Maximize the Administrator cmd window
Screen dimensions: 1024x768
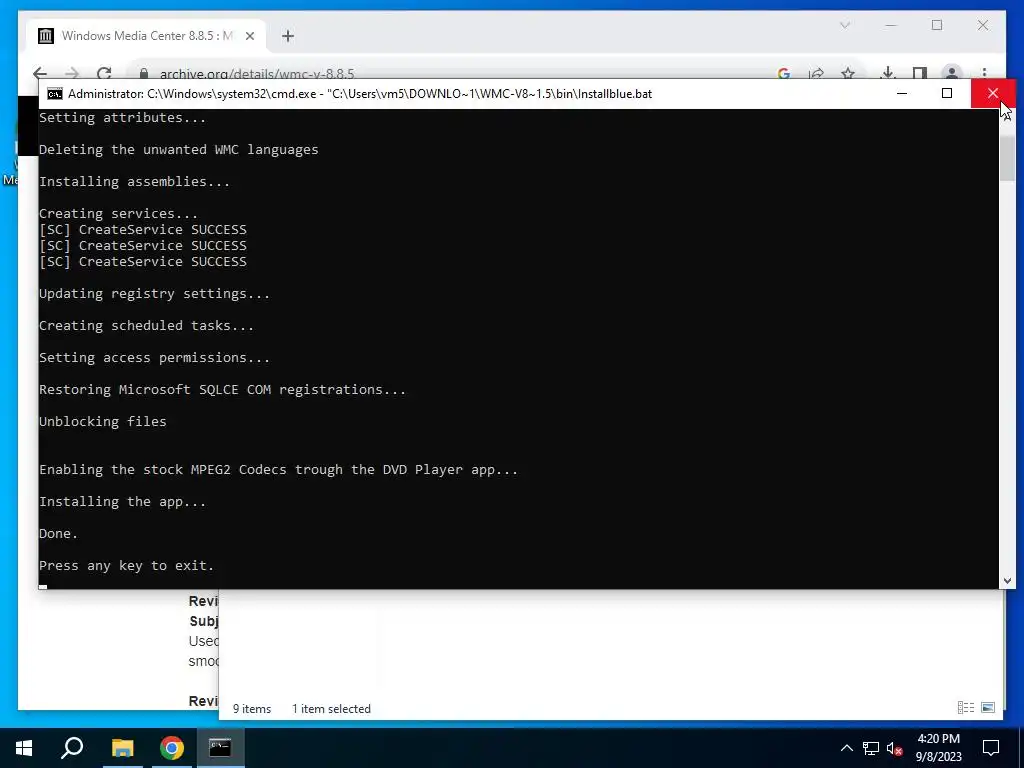click(947, 93)
